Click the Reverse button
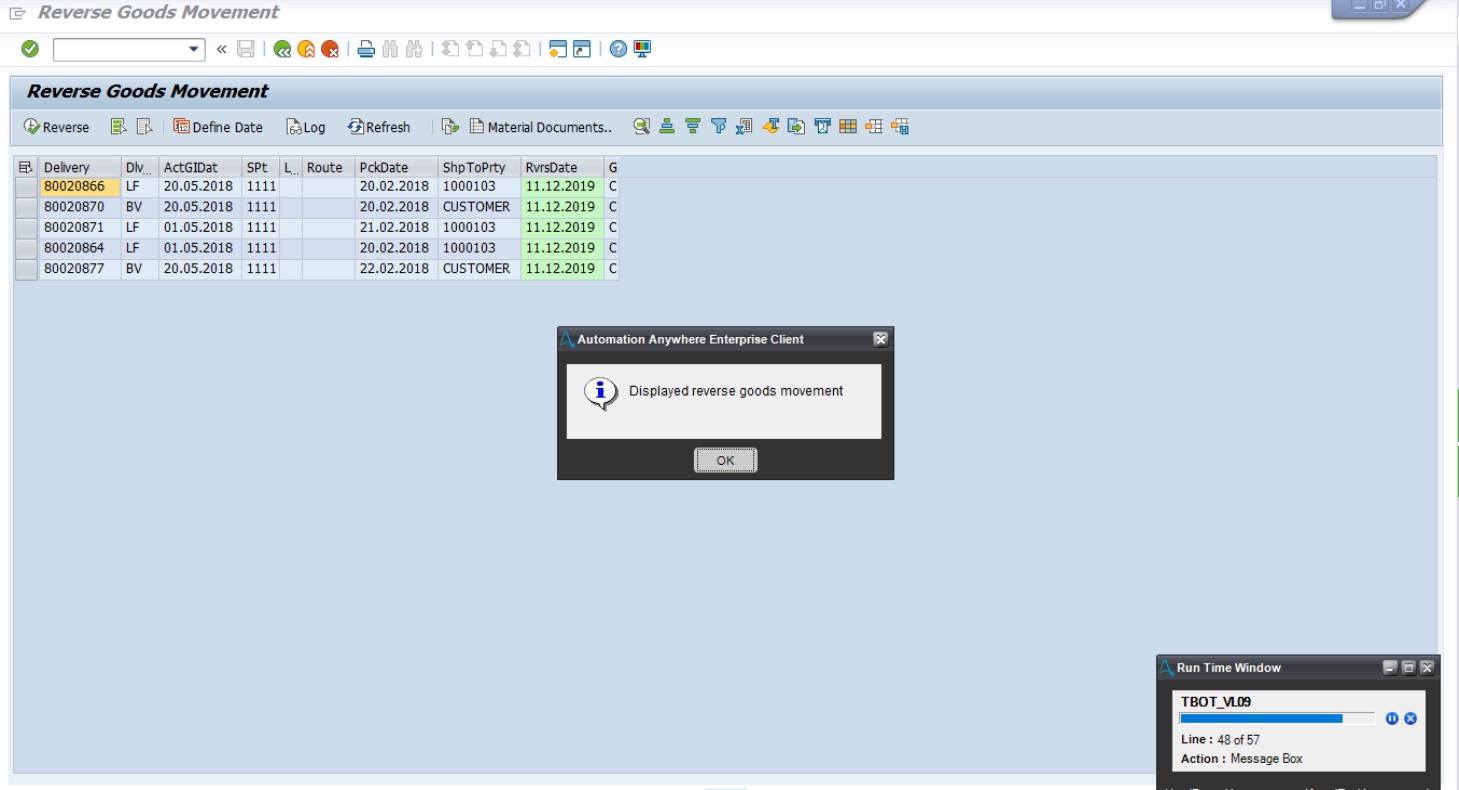Image resolution: width=1459 pixels, height=790 pixels. pos(57,127)
